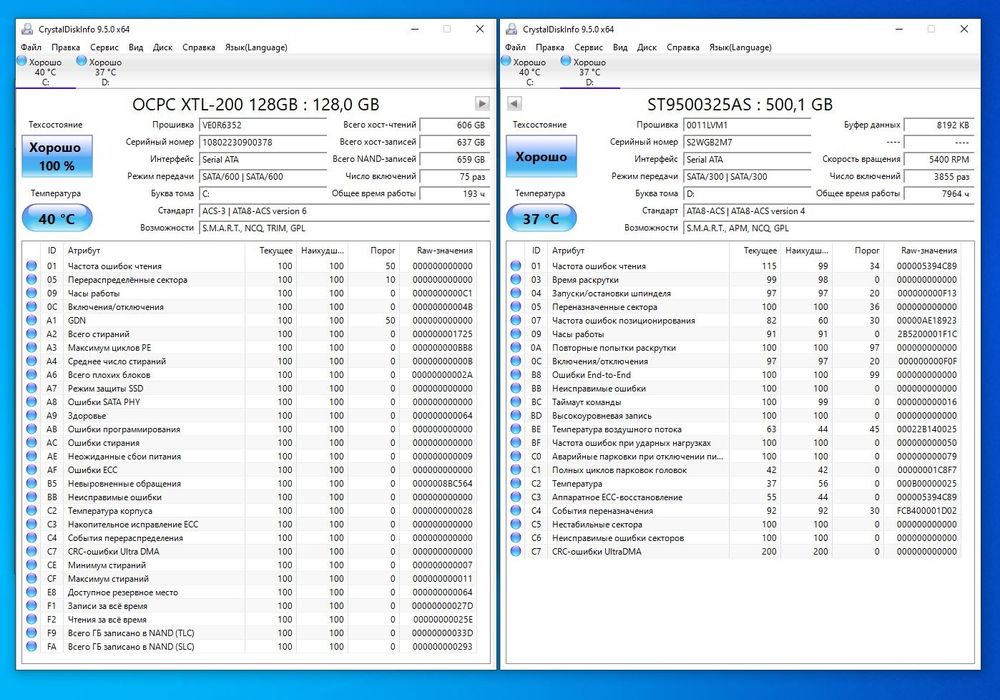Image resolution: width=1000 pixels, height=700 pixels.
Task: Select disk C: status icon in left window
Action: (x=22, y=61)
